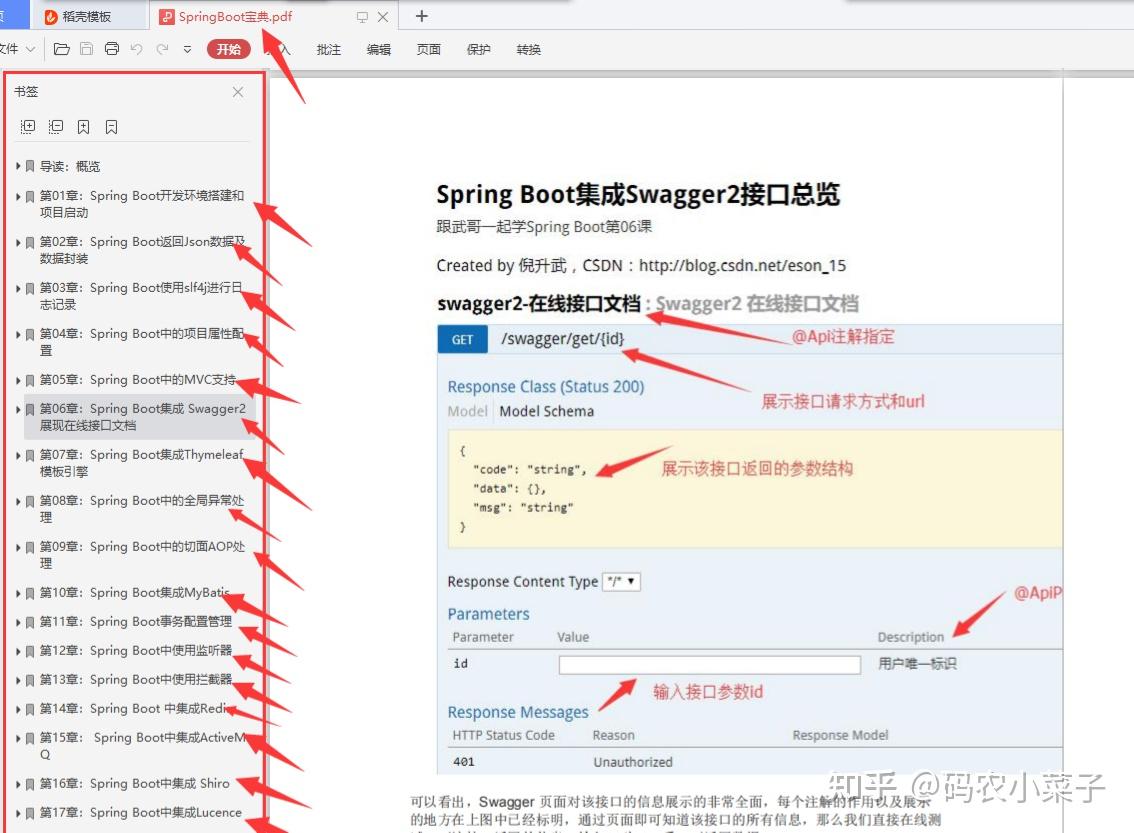Open a new tab with the plus icon
This screenshot has width=1134, height=833.
[421, 16]
